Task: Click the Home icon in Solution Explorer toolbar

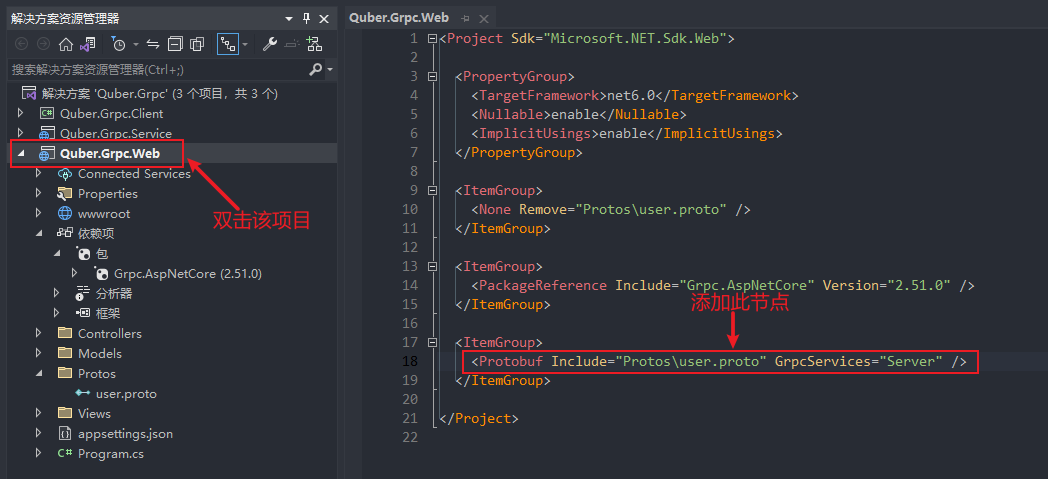Action: (66, 45)
